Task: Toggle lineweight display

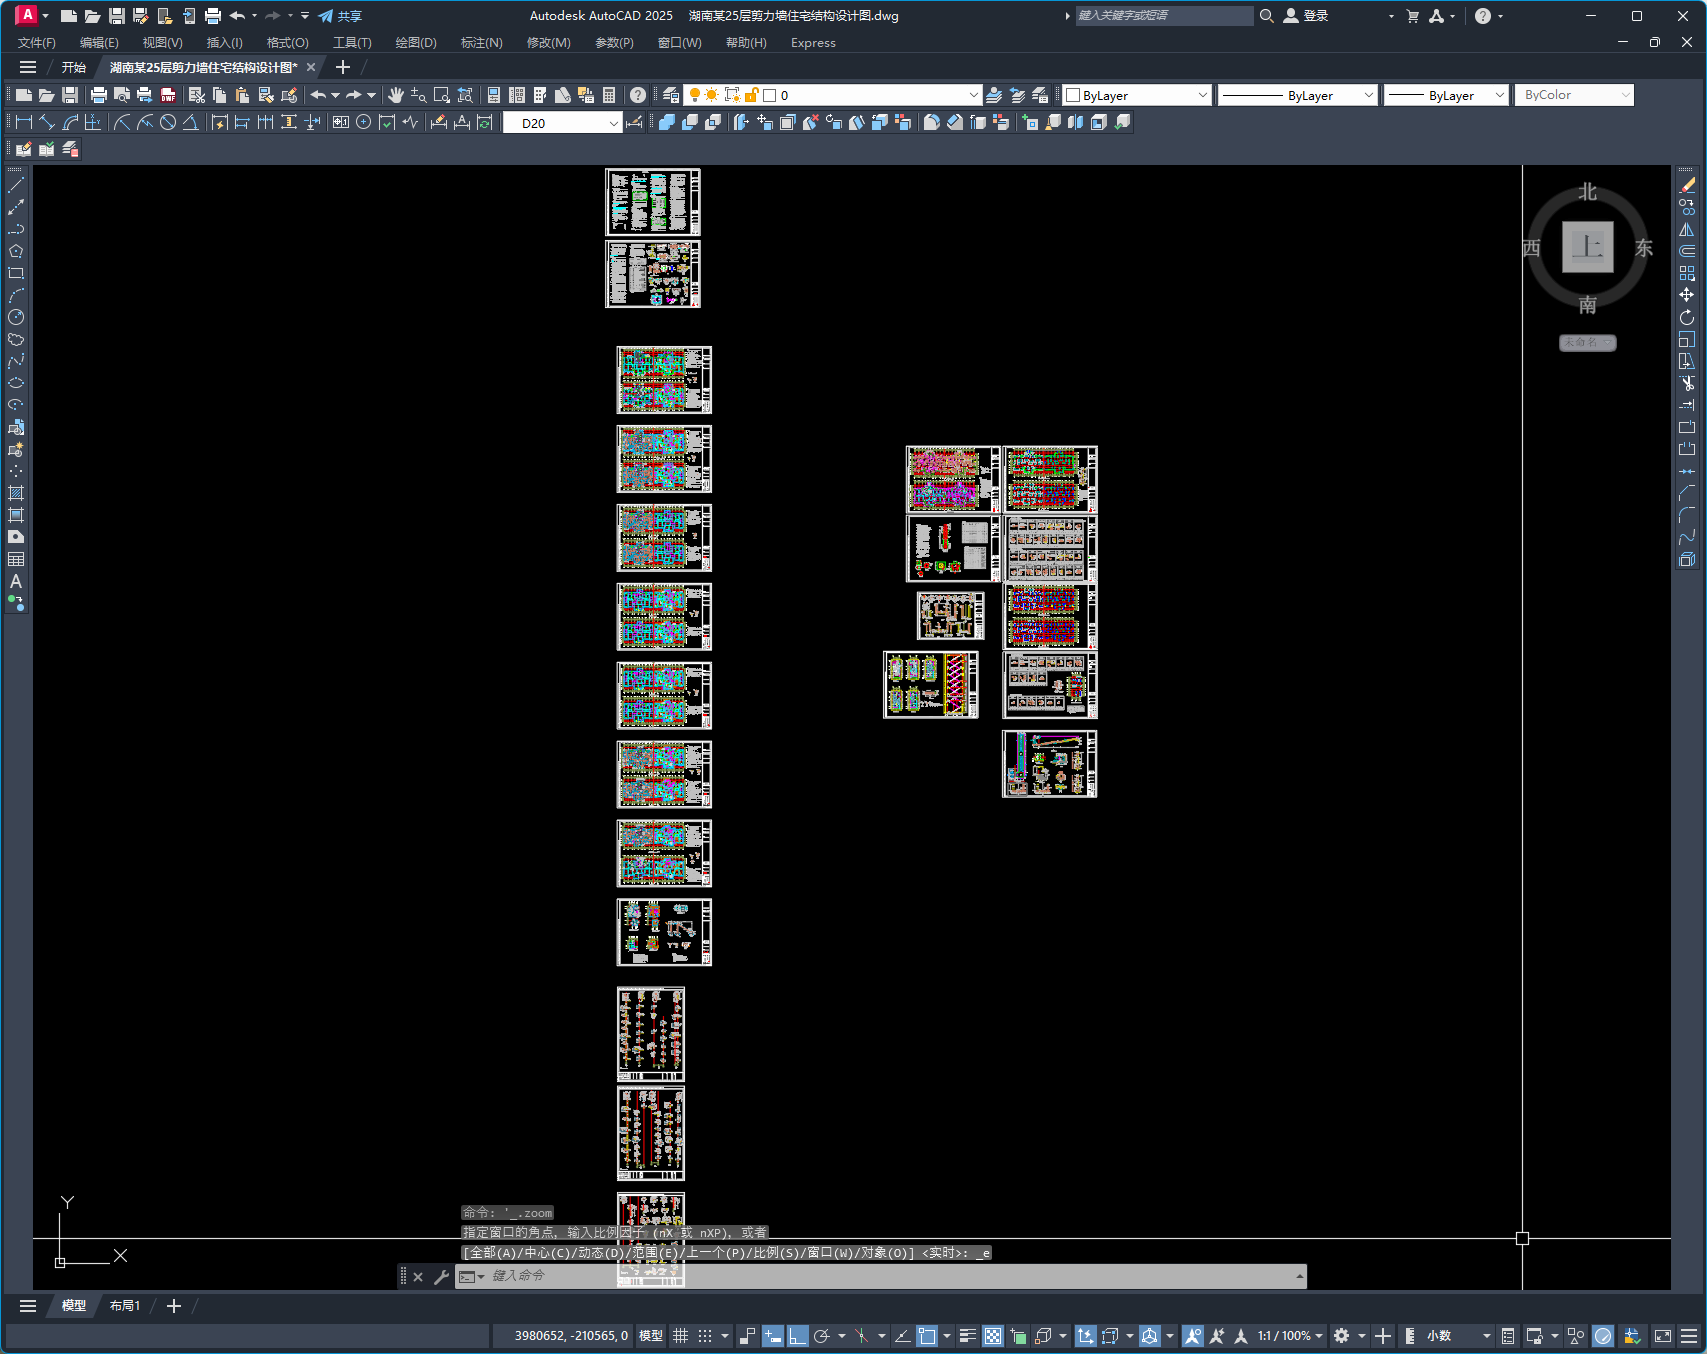Action: [x=968, y=1336]
